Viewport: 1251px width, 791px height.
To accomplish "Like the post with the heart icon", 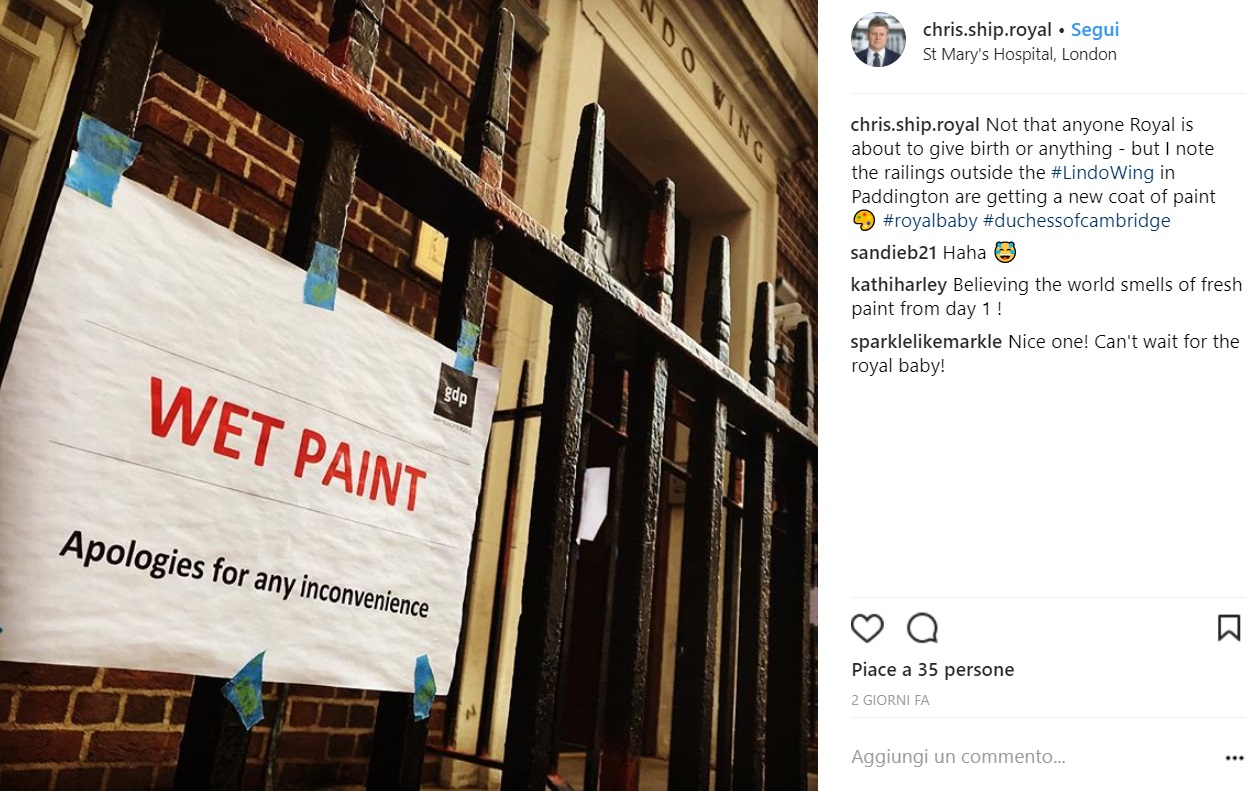I will [867, 628].
